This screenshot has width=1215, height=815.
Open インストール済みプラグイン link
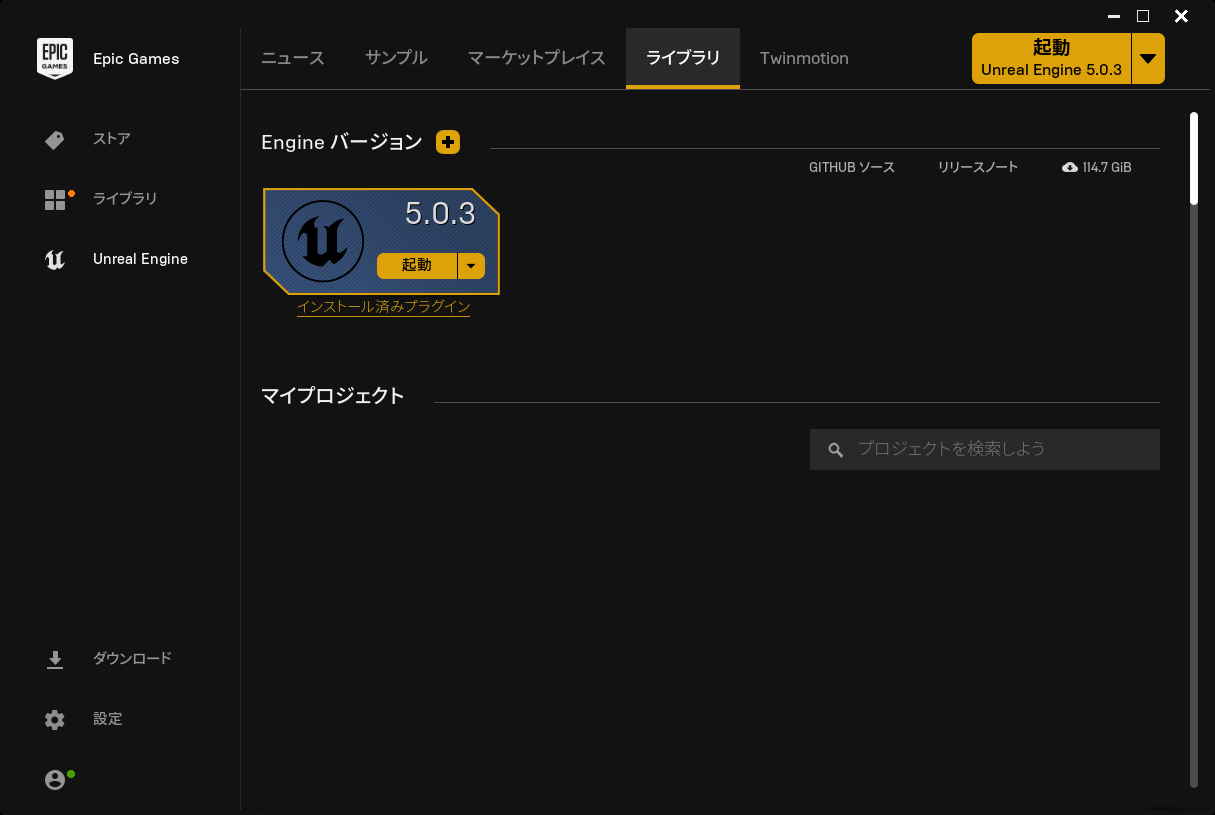383,309
